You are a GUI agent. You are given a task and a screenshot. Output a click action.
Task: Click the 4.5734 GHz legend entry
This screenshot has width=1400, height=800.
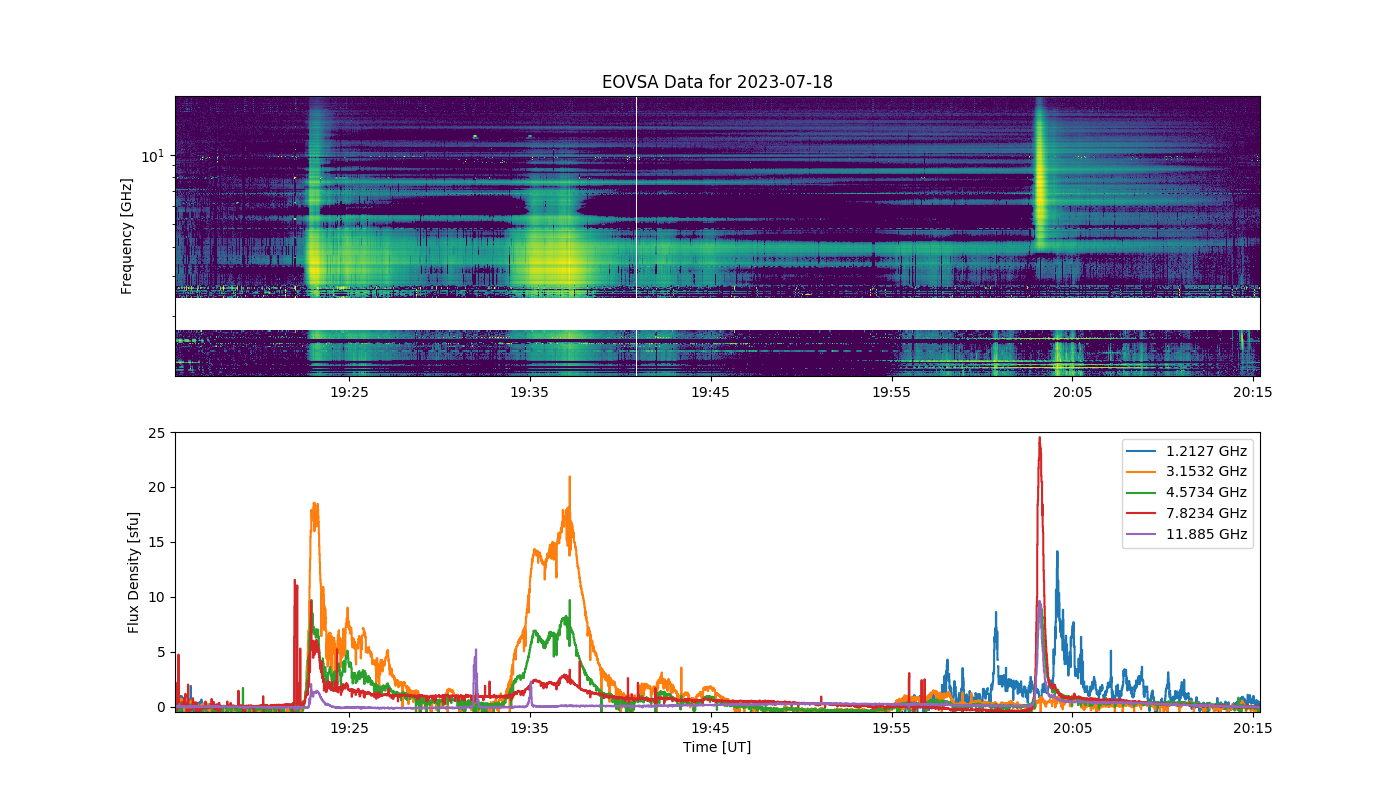1188,493
